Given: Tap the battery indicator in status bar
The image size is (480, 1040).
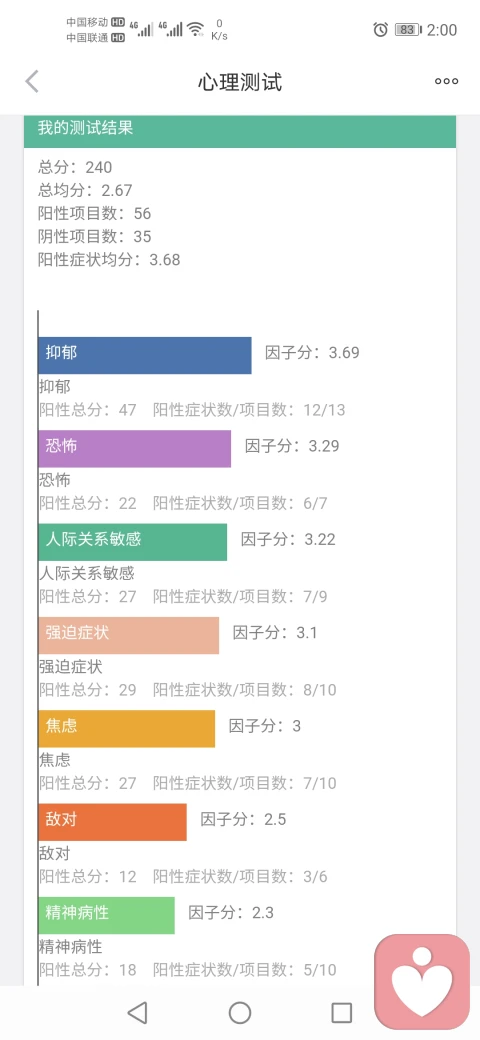Looking at the screenshot, I should 407,29.
